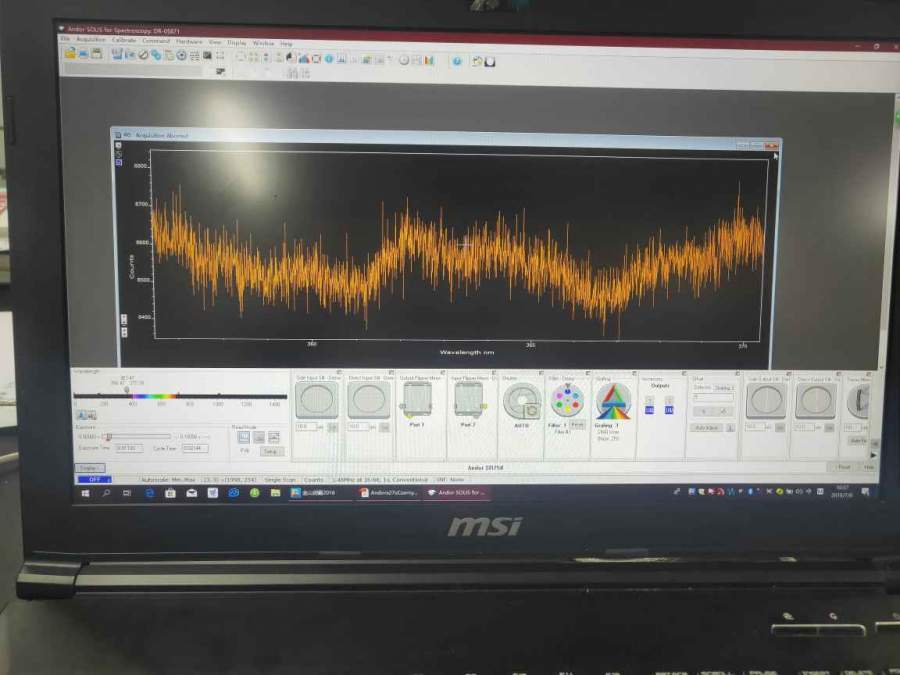Image resolution: width=900 pixels, height=675 pixels.
Task: Open the Hardware menu
Action: coord(188,42)
